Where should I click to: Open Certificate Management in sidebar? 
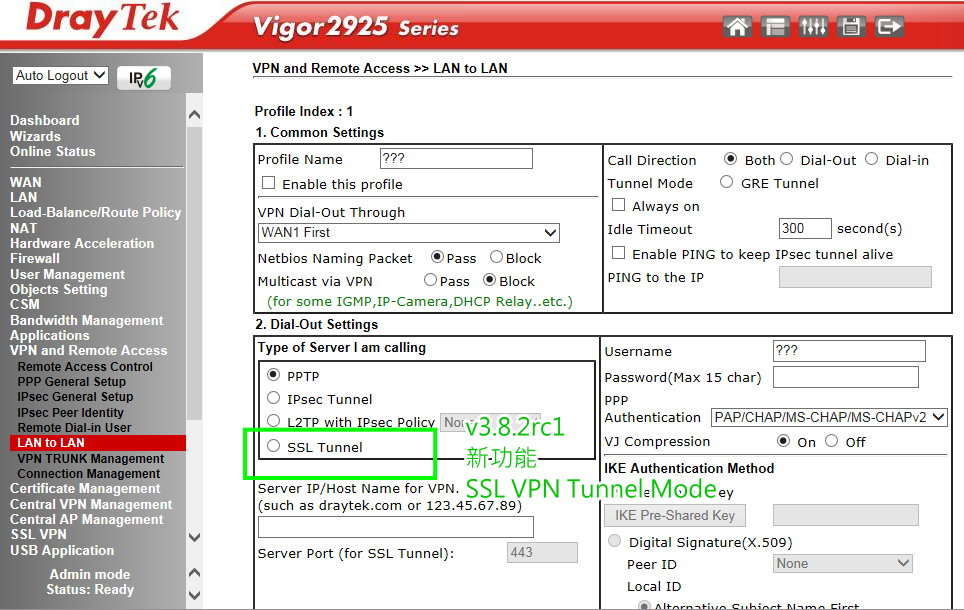(85, 488)
